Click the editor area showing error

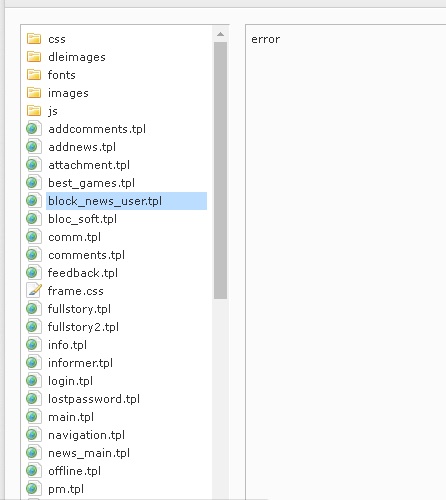[x=346, y=262]
